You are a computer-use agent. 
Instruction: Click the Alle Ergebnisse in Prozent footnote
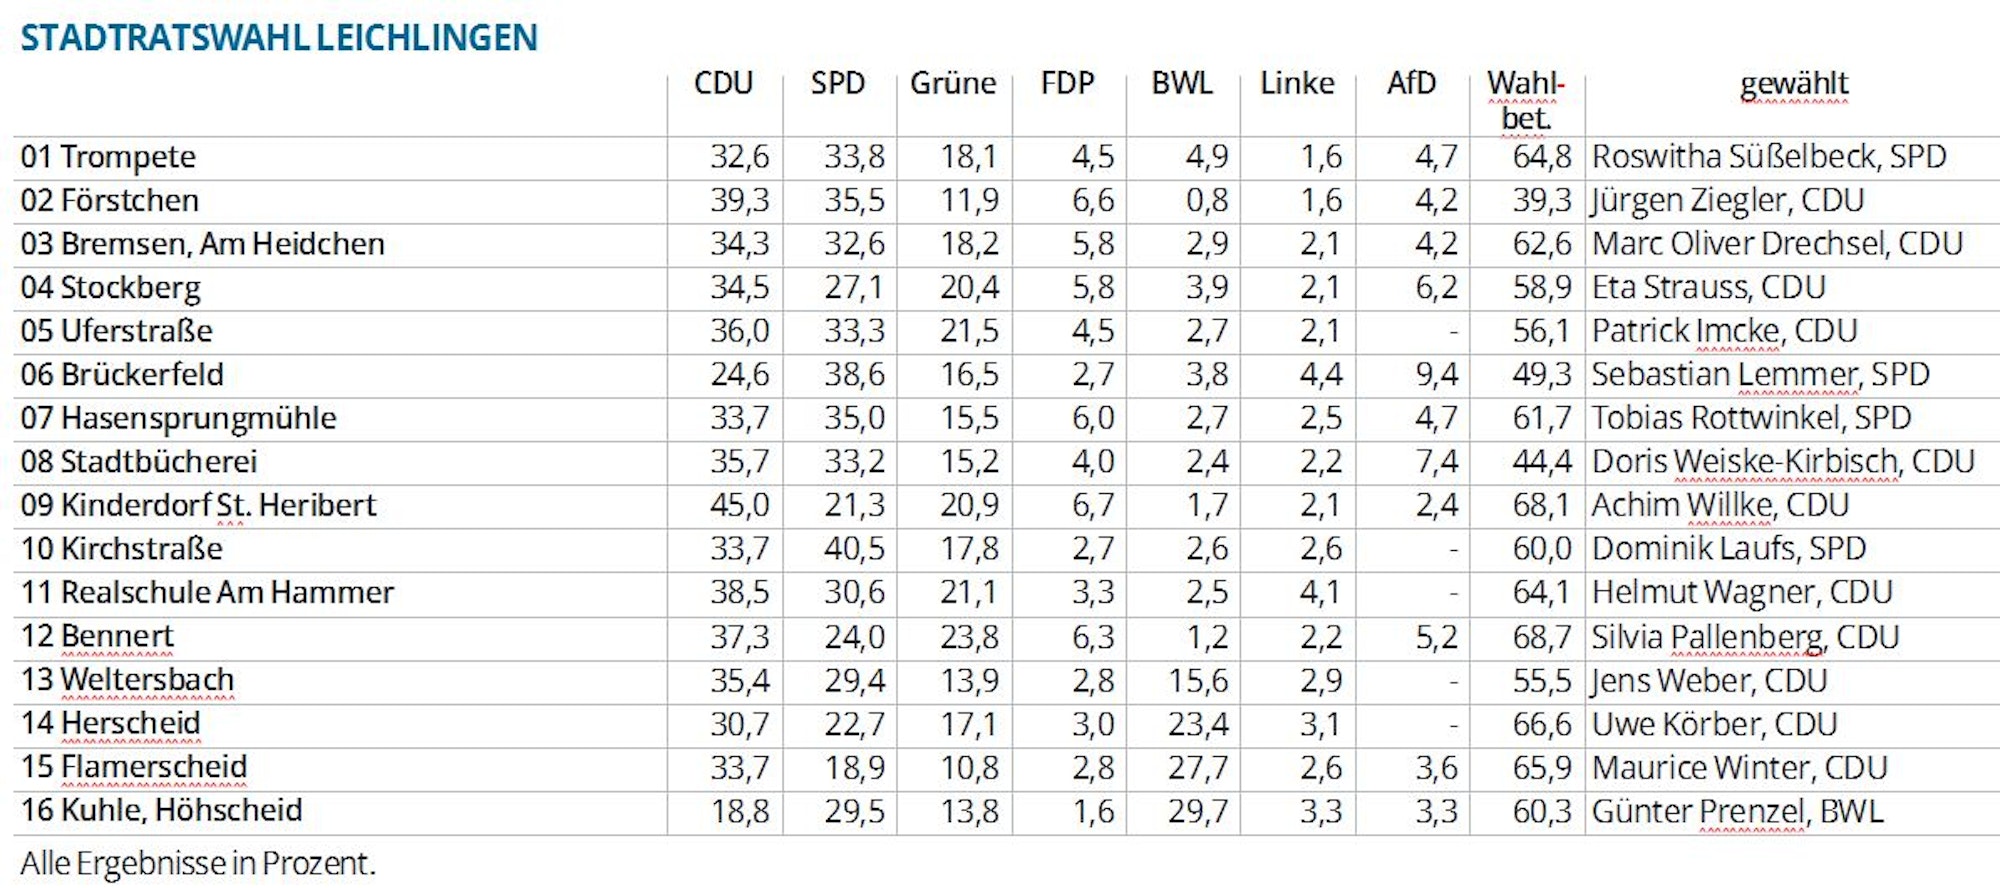pos(198,863)
